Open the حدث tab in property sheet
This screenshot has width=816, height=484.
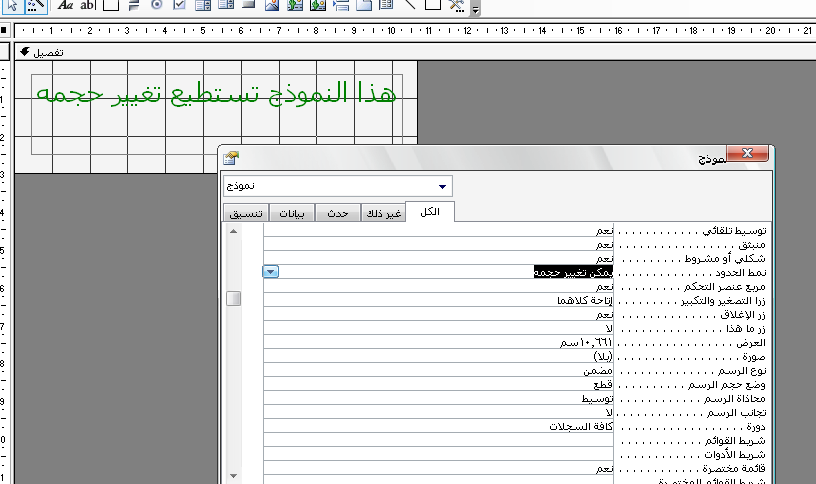click(338, 214)
